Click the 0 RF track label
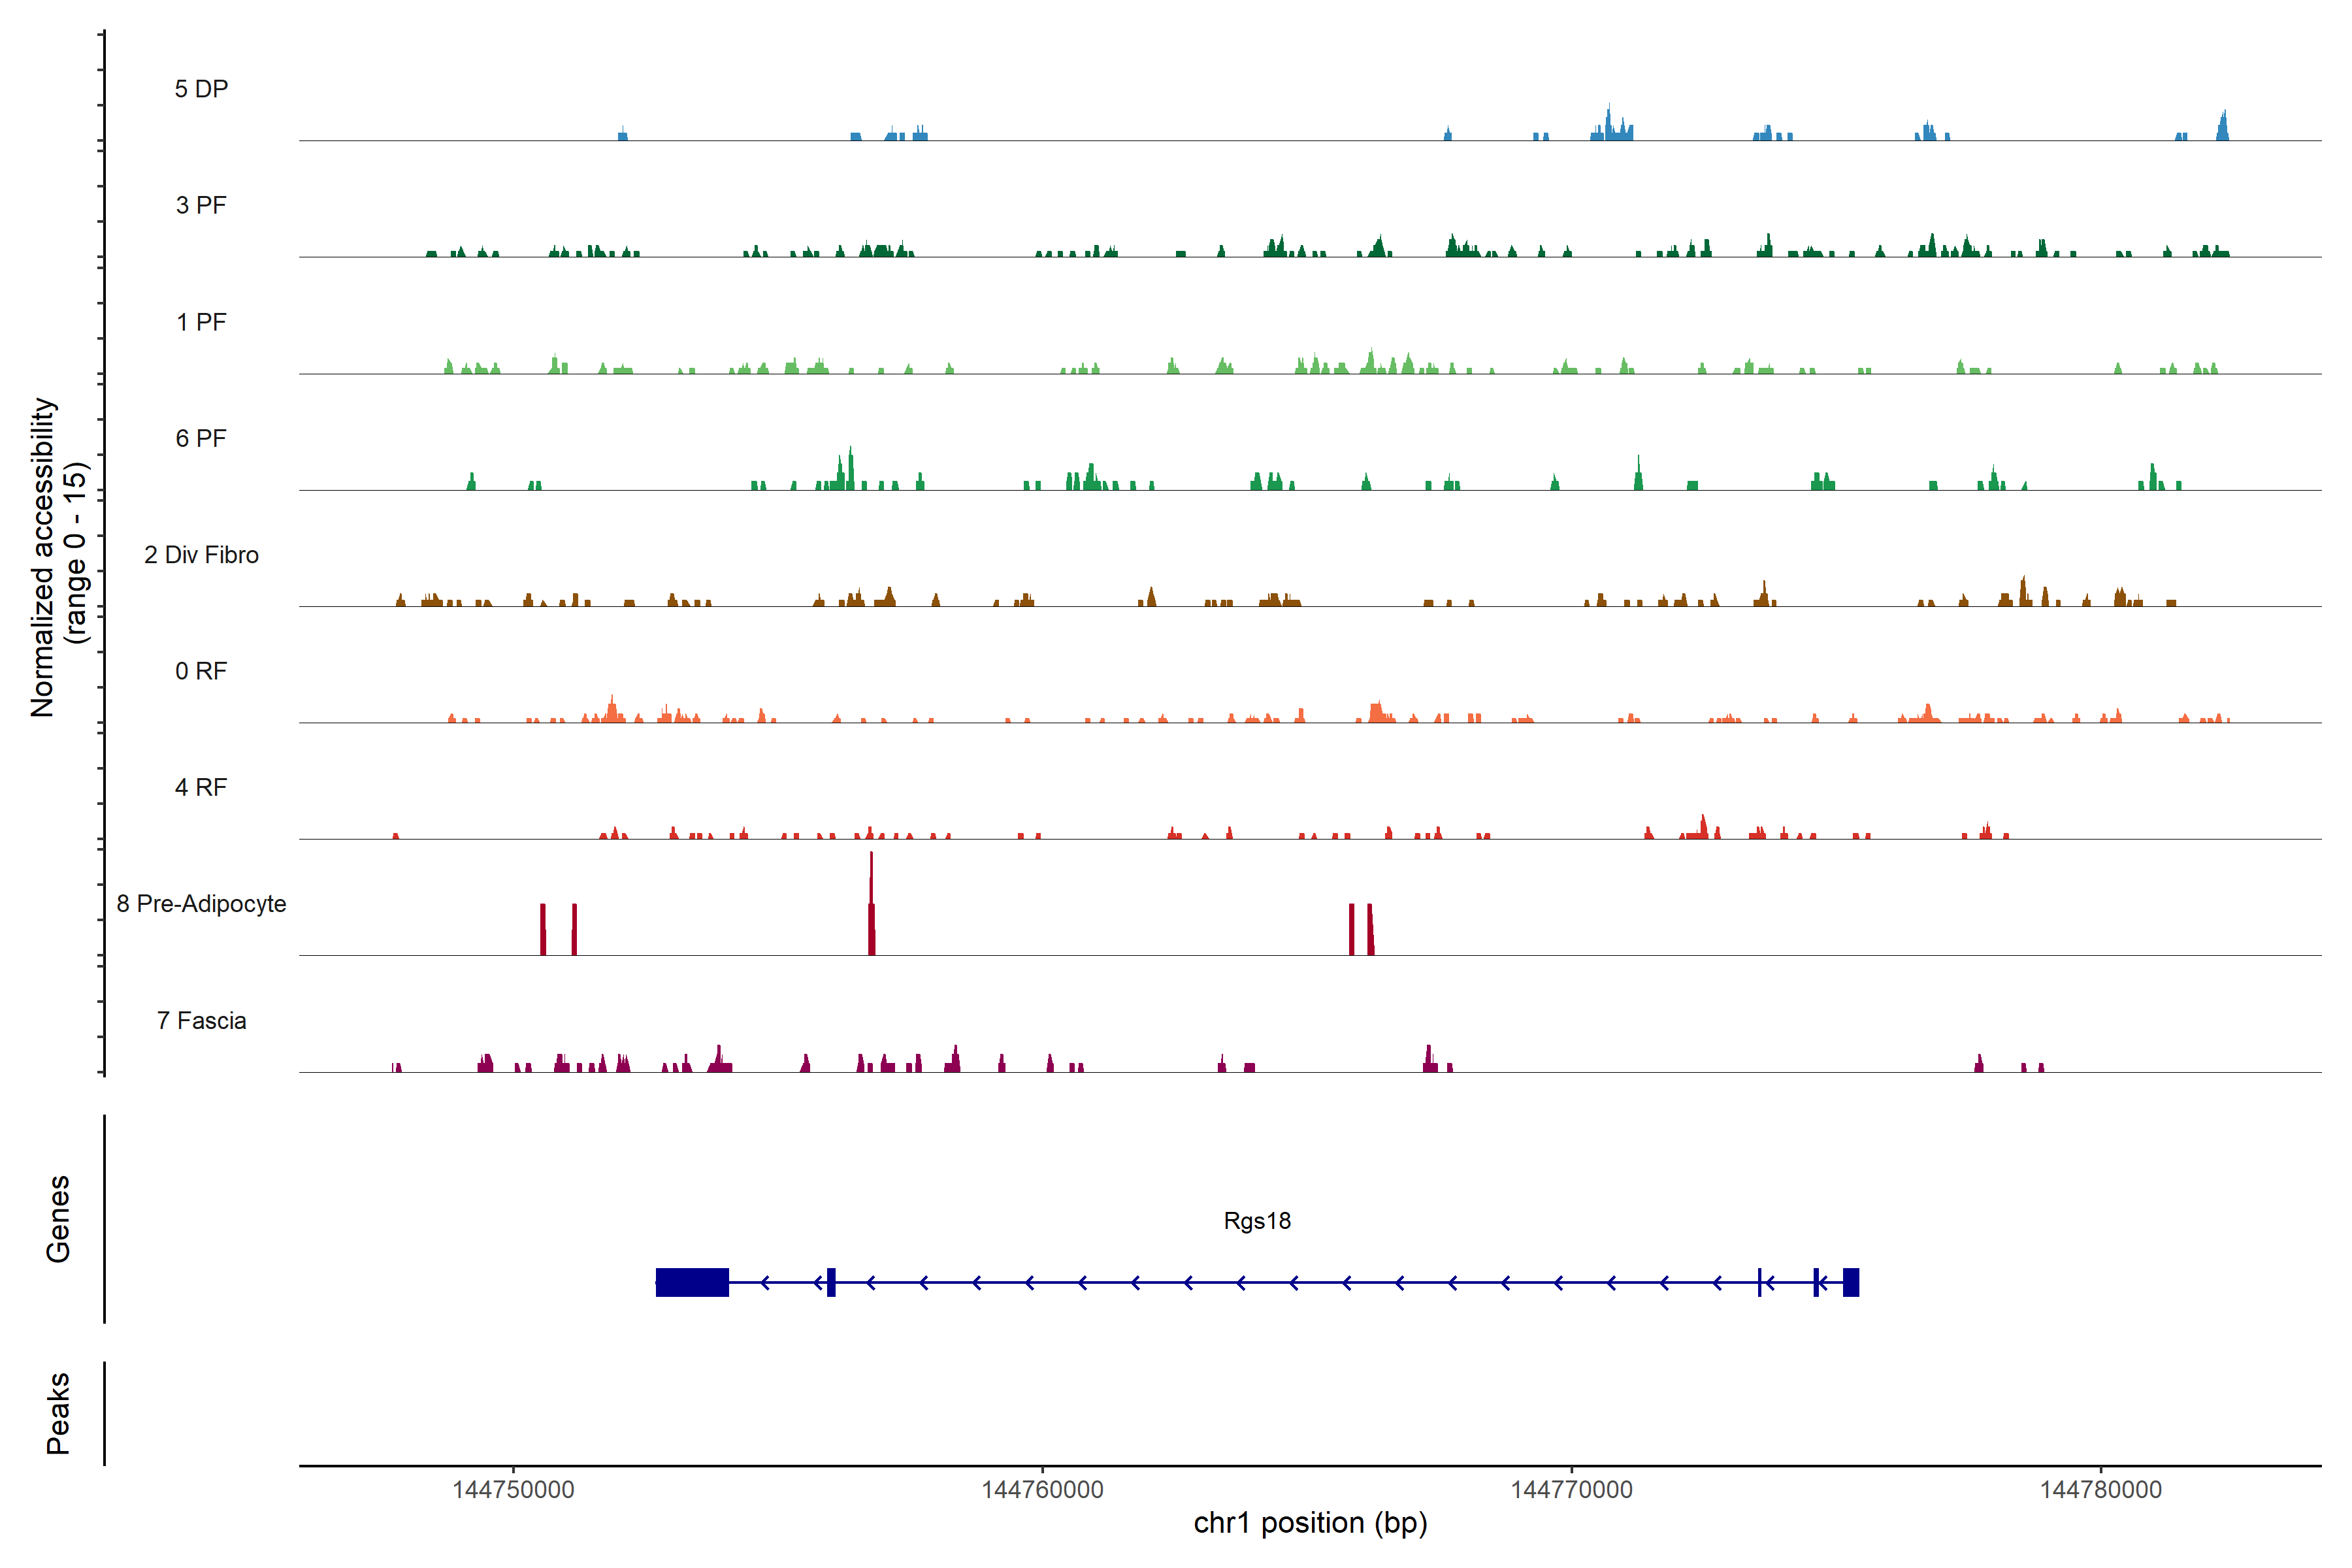This screenshot has height=1568, width=2352. [x=201, y=671]
